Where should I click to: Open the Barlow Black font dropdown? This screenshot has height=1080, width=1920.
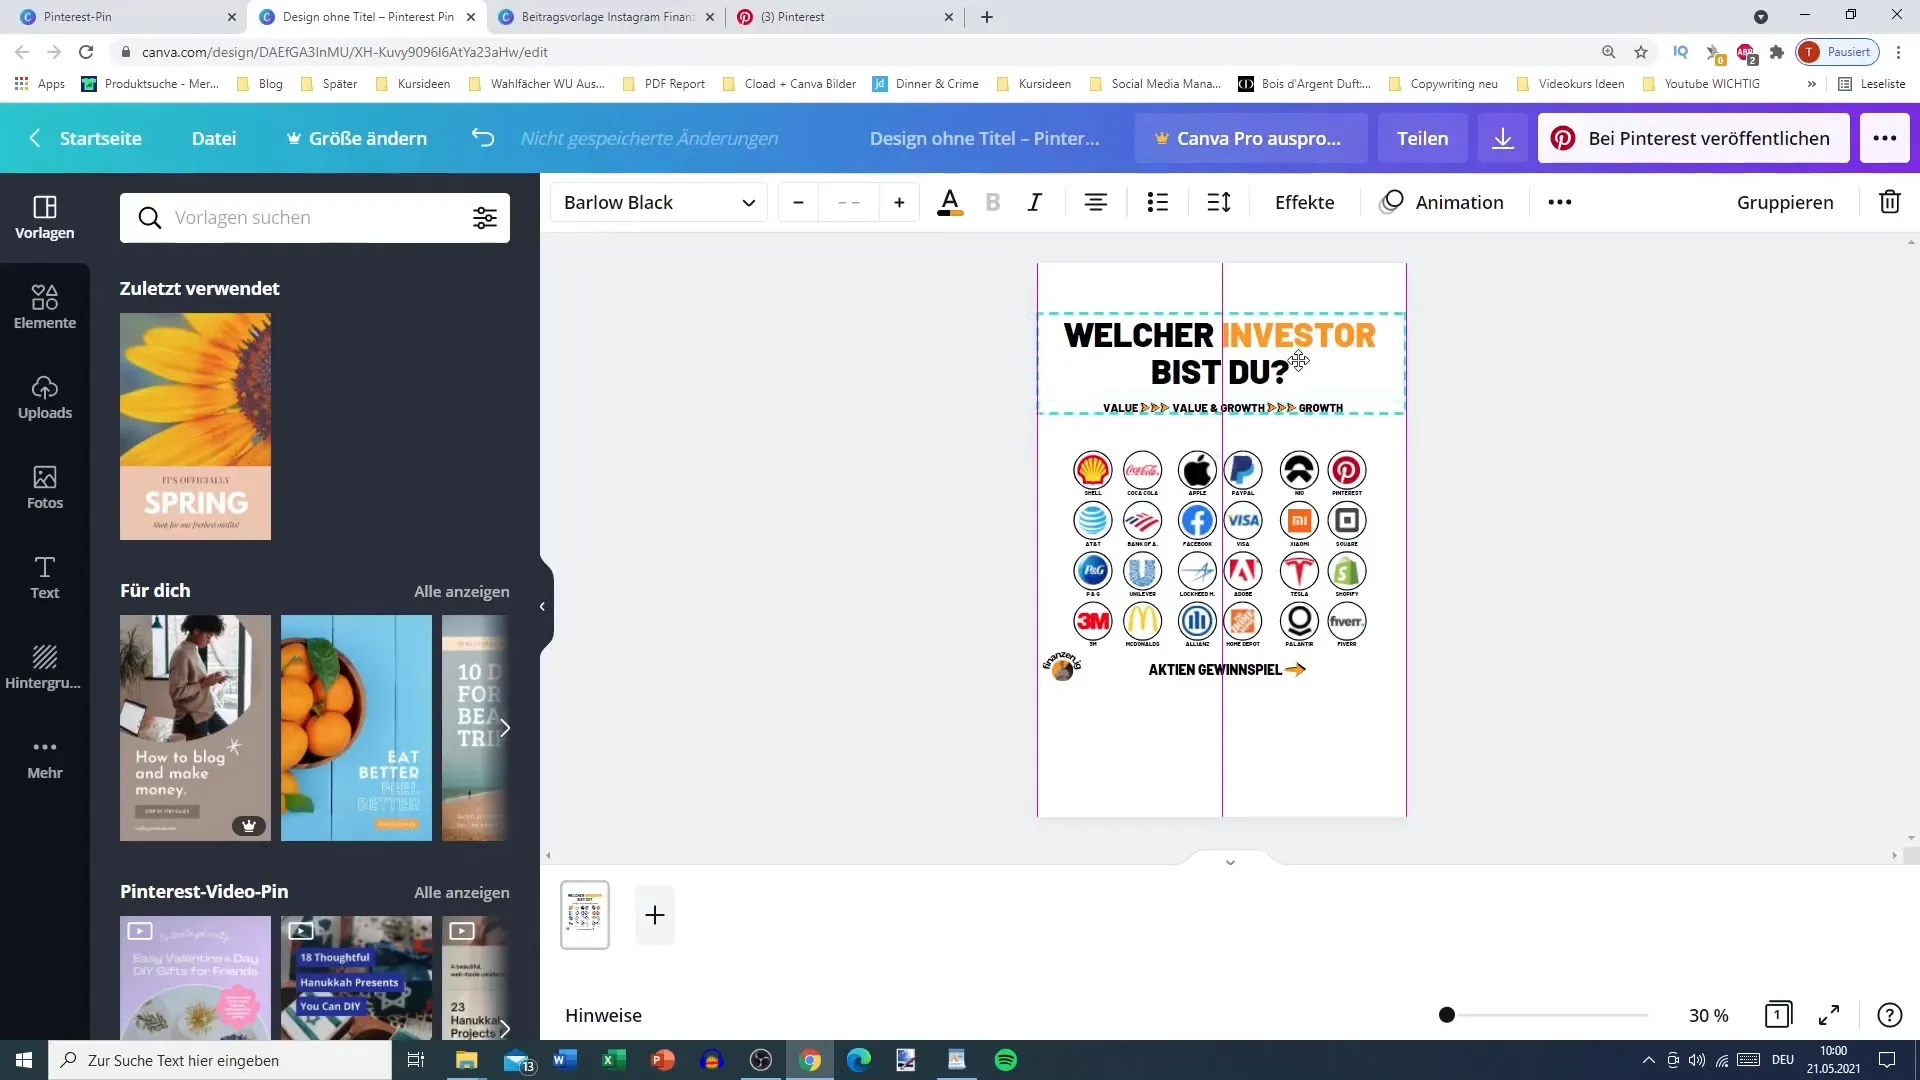tap(659, 203)
